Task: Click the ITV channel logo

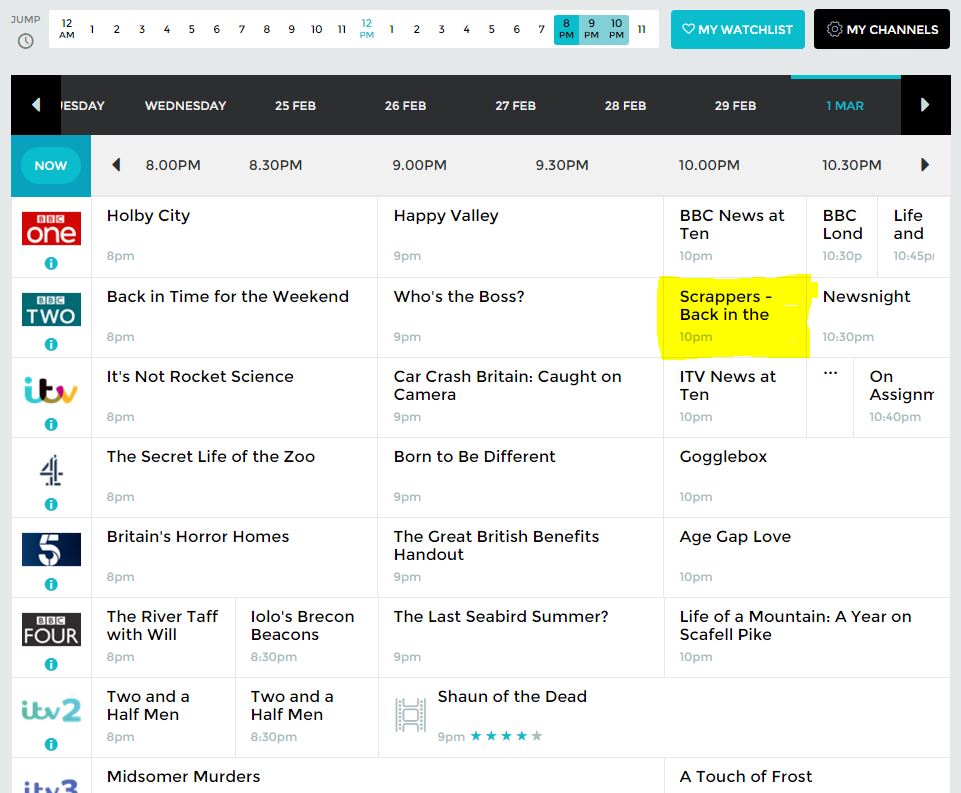Action: pyautogui.click(x=51, y=390)
